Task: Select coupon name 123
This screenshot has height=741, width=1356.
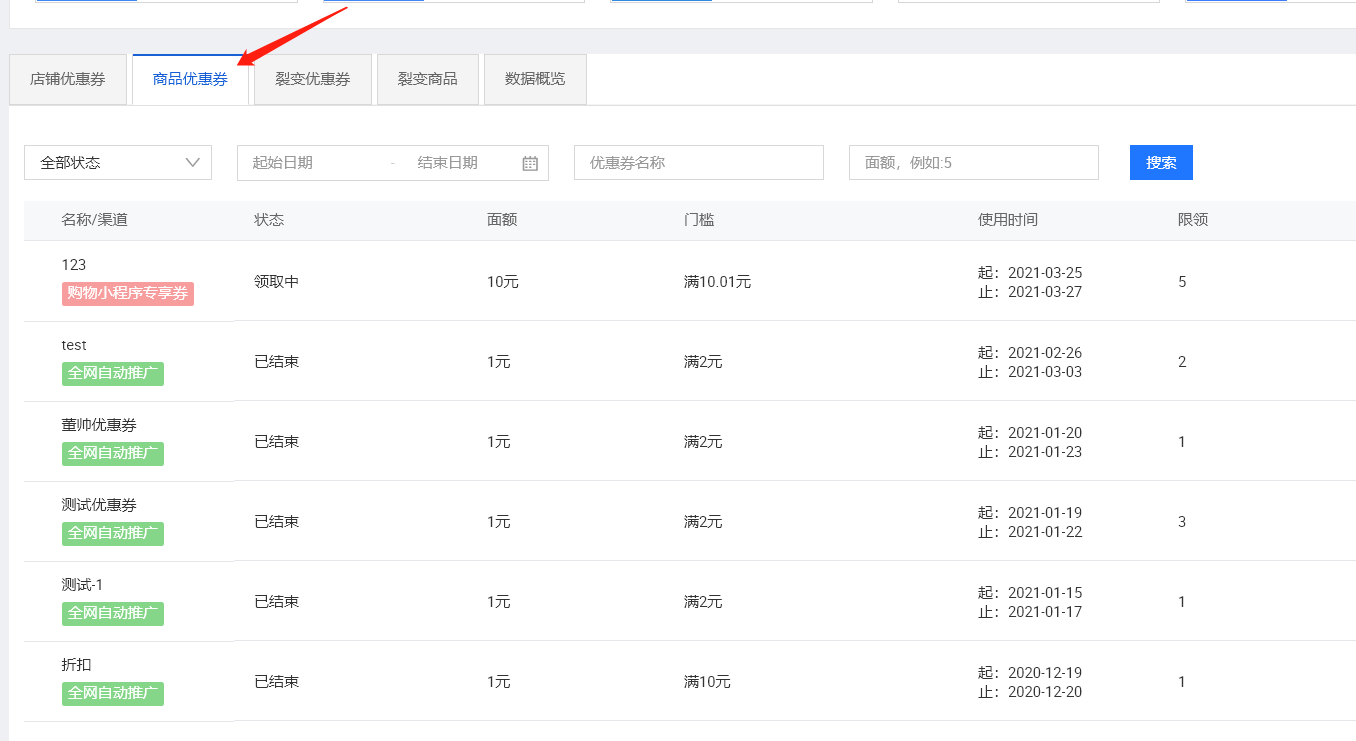Action: [x=74, y=265]
